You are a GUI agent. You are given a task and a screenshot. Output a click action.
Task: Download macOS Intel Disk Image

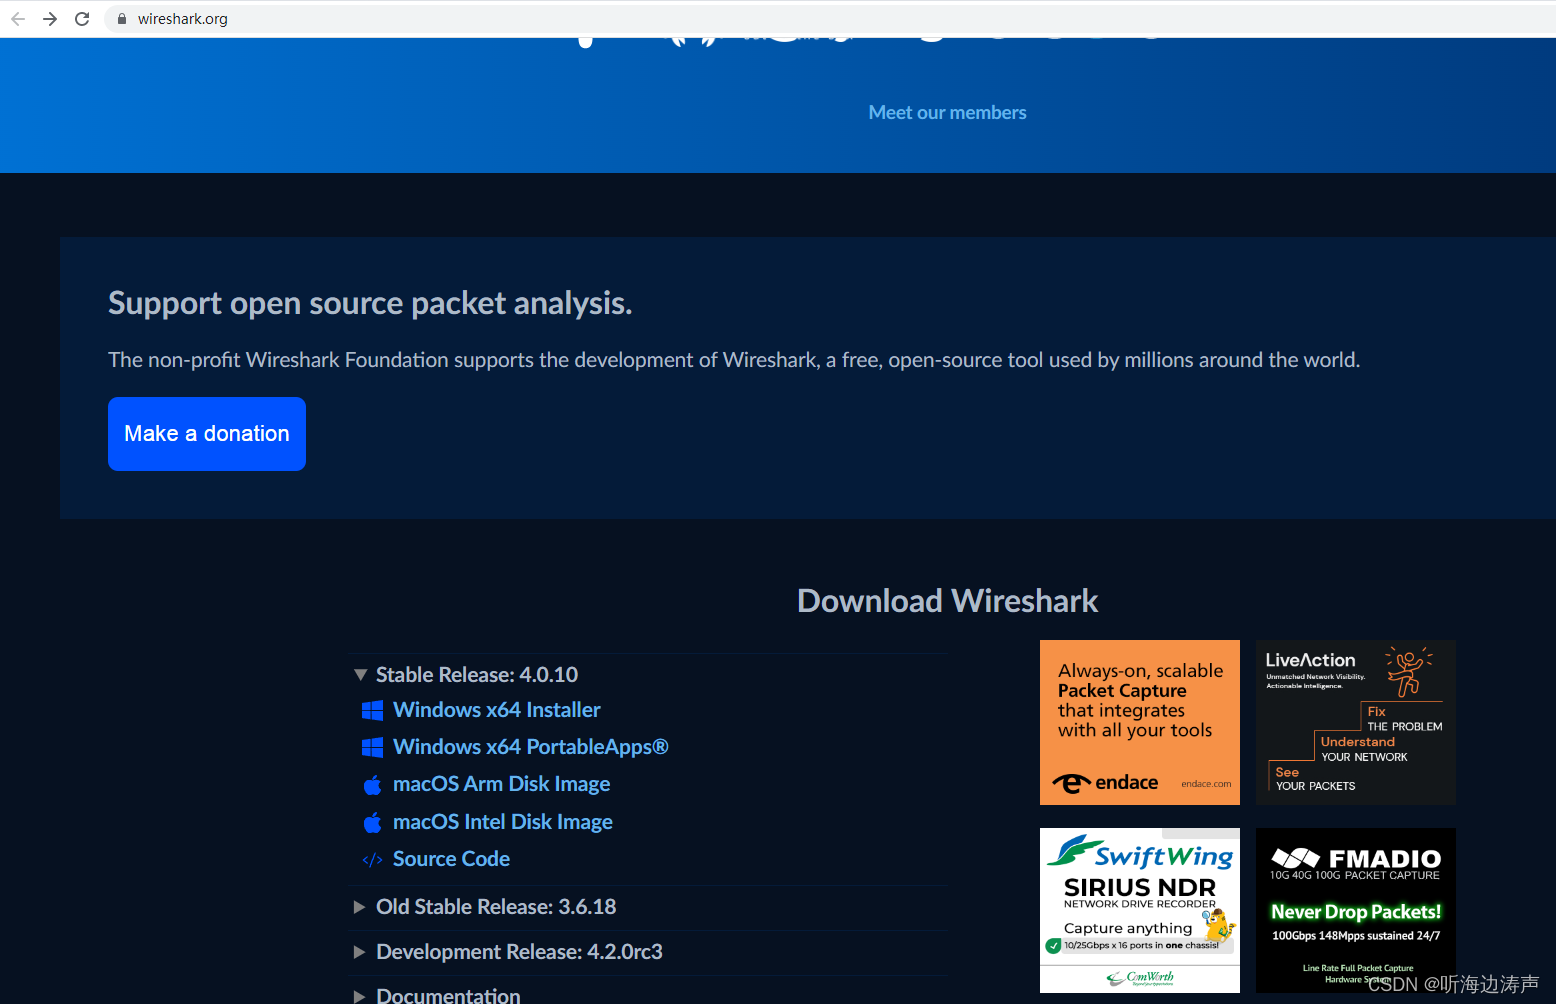(502, 822)
